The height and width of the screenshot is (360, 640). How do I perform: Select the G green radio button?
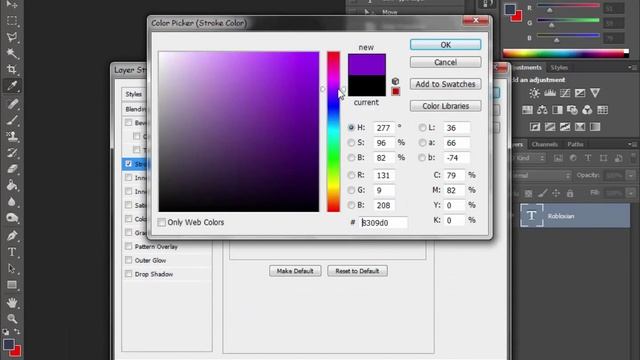click(351, 190)
